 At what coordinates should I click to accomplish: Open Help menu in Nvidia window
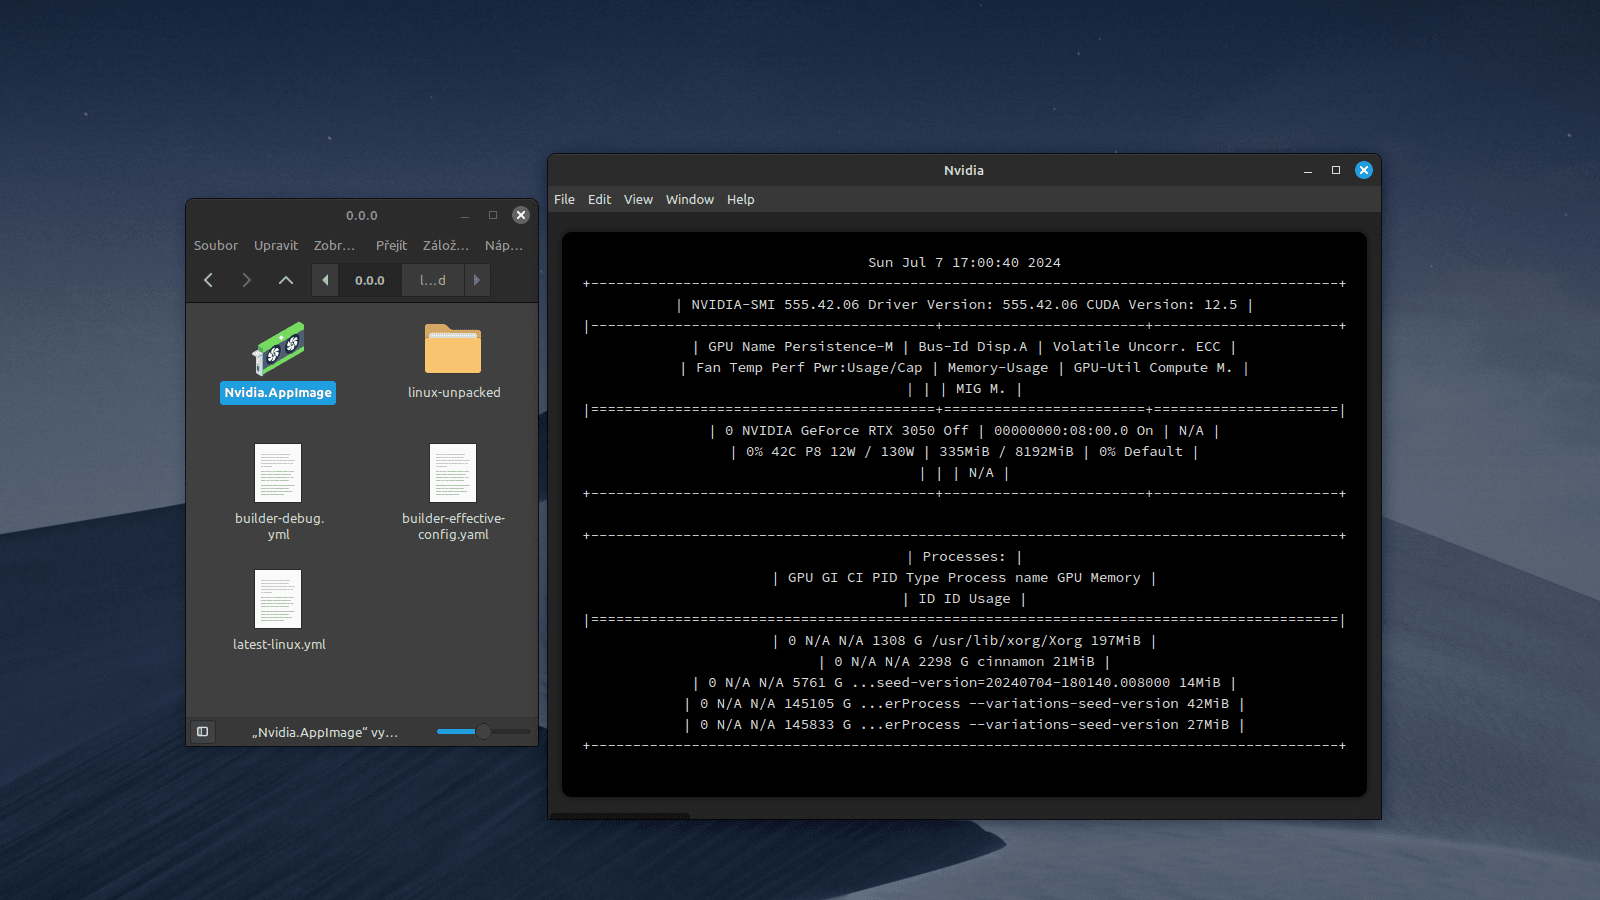pyautogui.click(x=741, y=199)
